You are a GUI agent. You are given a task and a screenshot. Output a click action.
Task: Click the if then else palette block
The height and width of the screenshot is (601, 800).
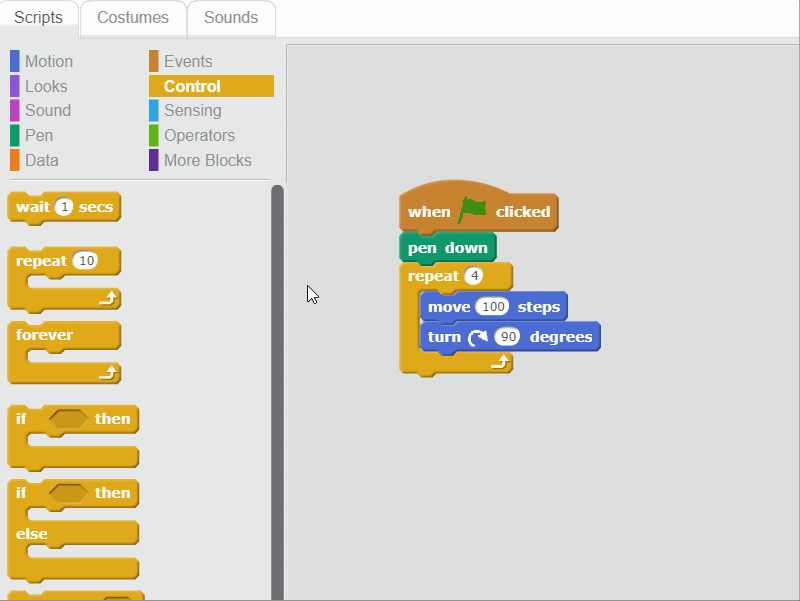(x=73, y=531)
